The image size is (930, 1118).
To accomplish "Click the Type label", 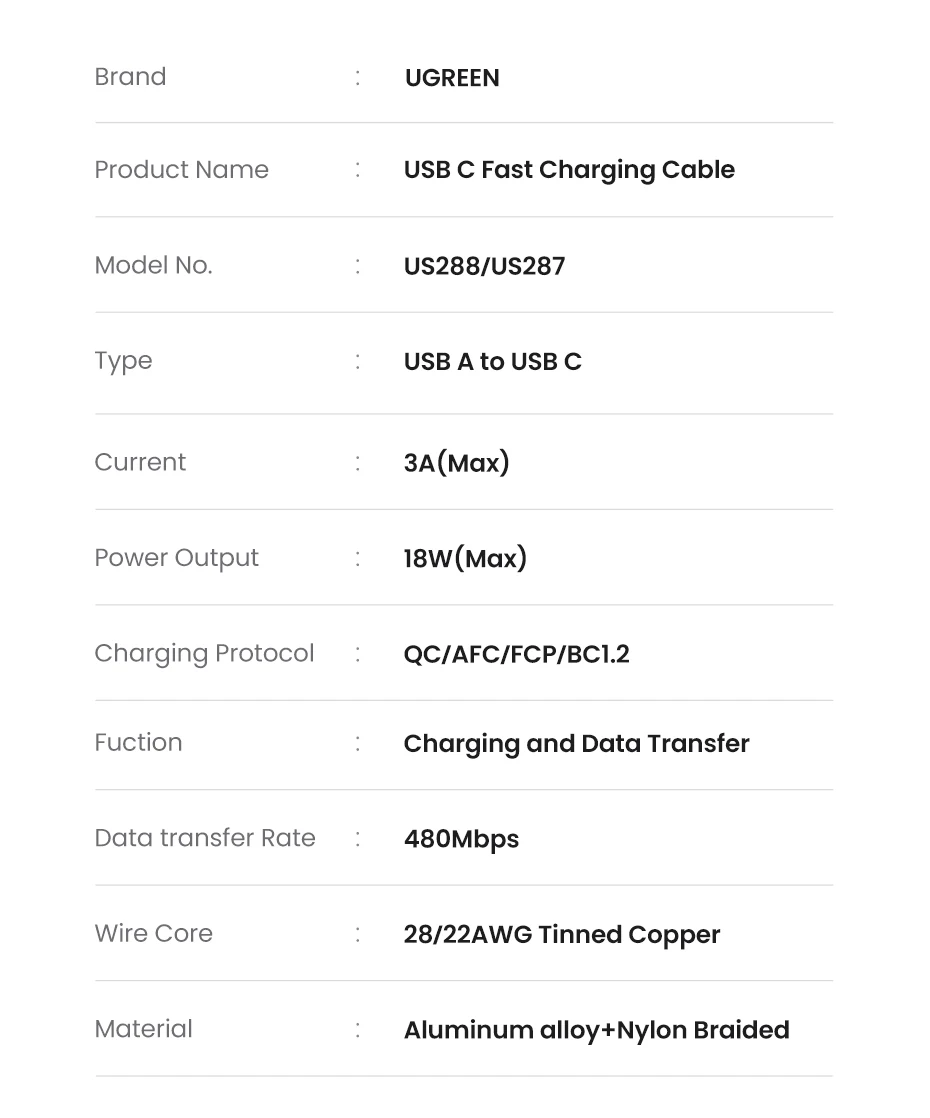I will (123, 361).
